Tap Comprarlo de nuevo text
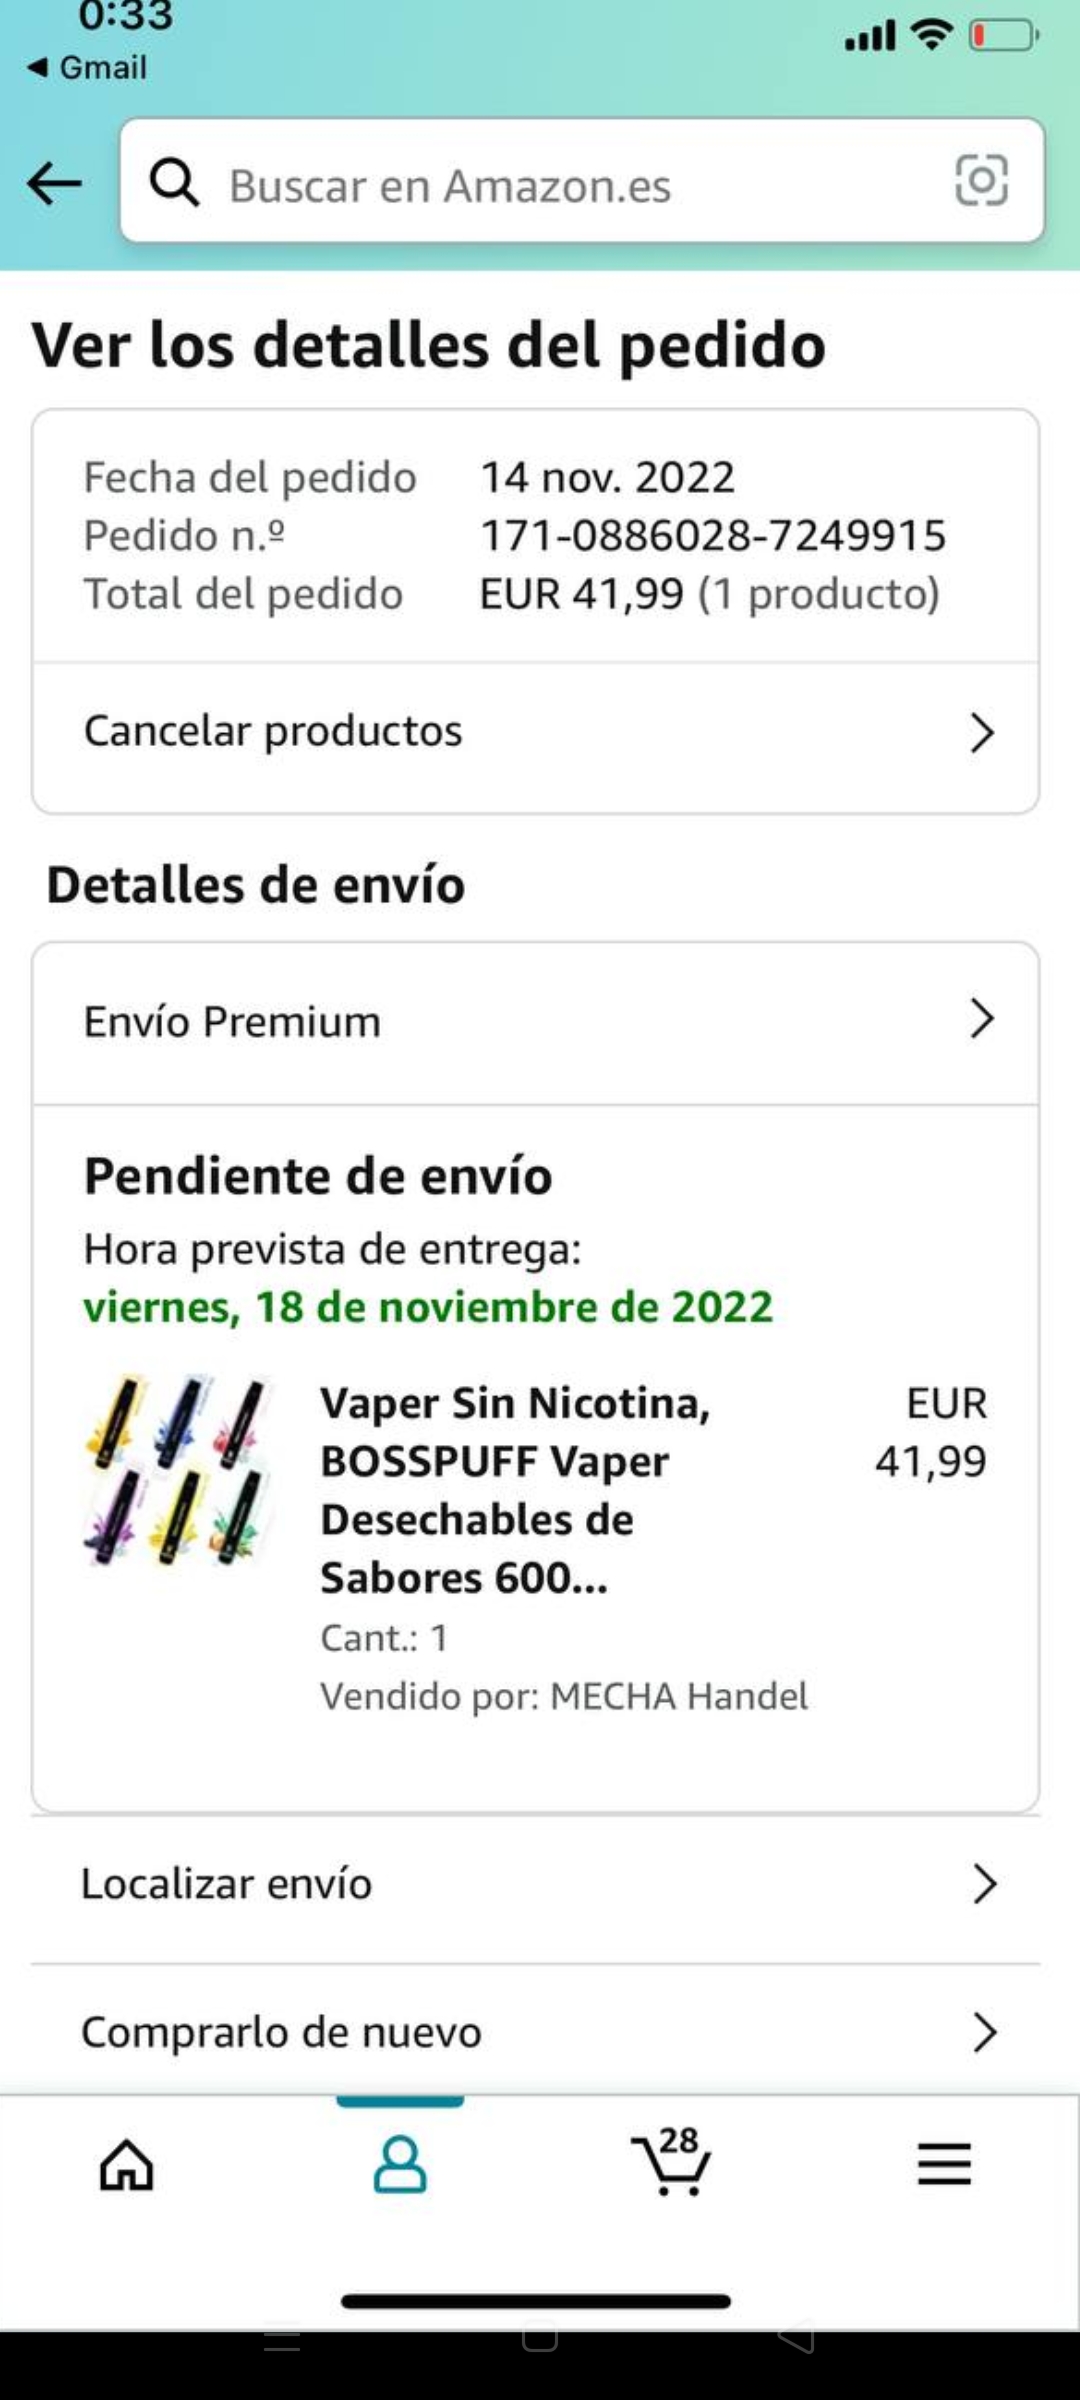1080x2400 pixels. tap(281, 2033)
